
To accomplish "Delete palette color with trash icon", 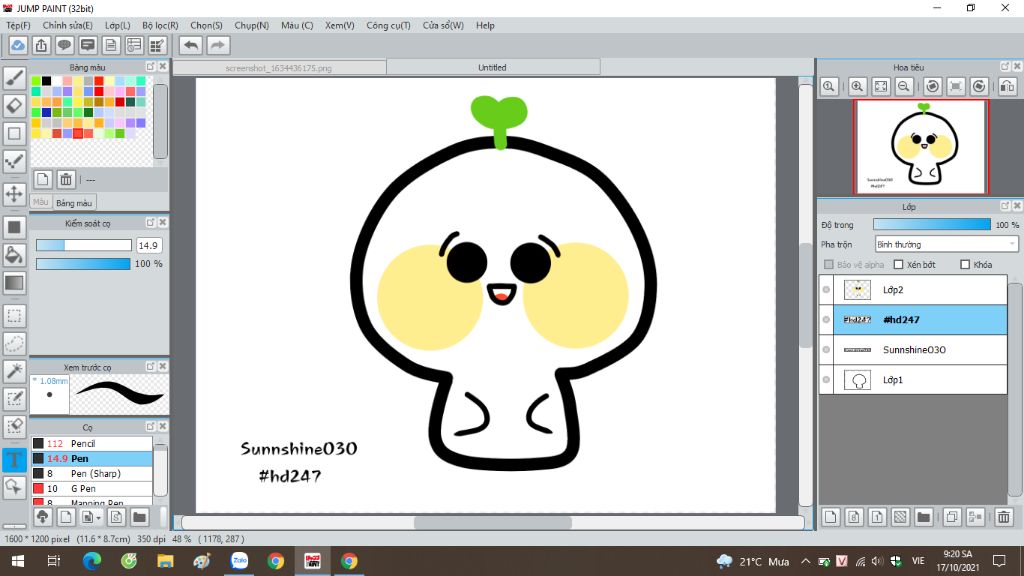I will [66, 179].
